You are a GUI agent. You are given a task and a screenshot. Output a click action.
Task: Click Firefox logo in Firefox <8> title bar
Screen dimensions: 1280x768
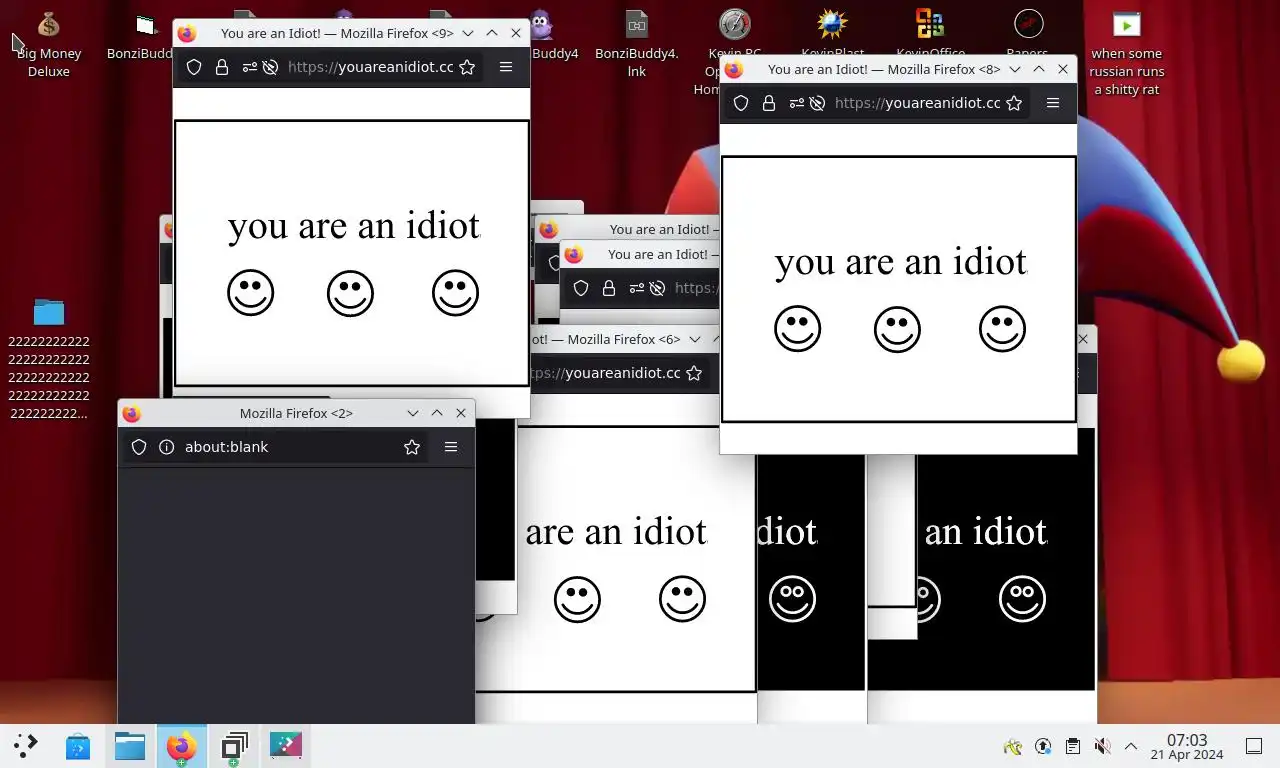click(x=733, y=69)
